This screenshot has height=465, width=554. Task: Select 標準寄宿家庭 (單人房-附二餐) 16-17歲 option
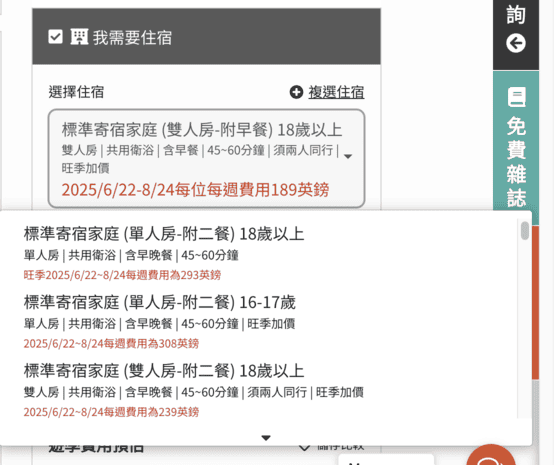pos(260,323)
